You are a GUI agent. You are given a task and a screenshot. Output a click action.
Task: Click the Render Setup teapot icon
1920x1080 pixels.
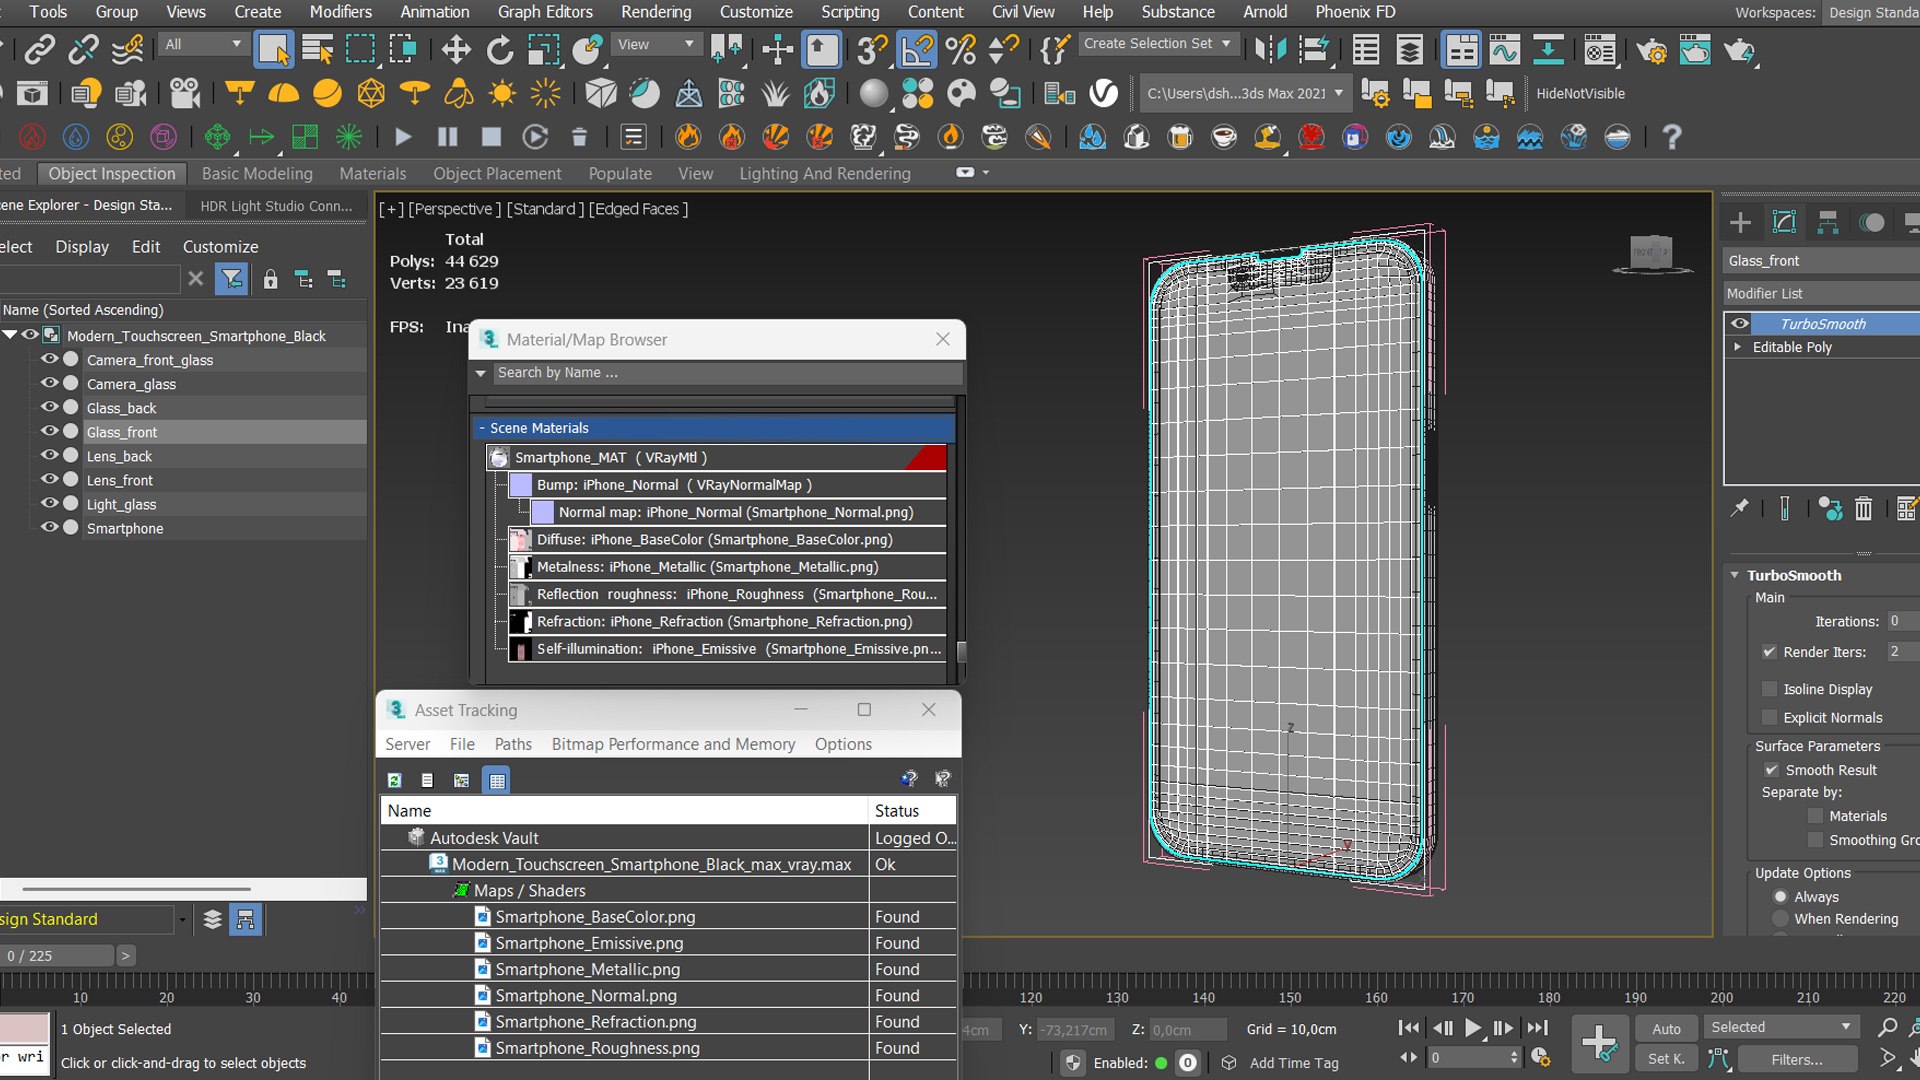click(x=1651, y=49)
